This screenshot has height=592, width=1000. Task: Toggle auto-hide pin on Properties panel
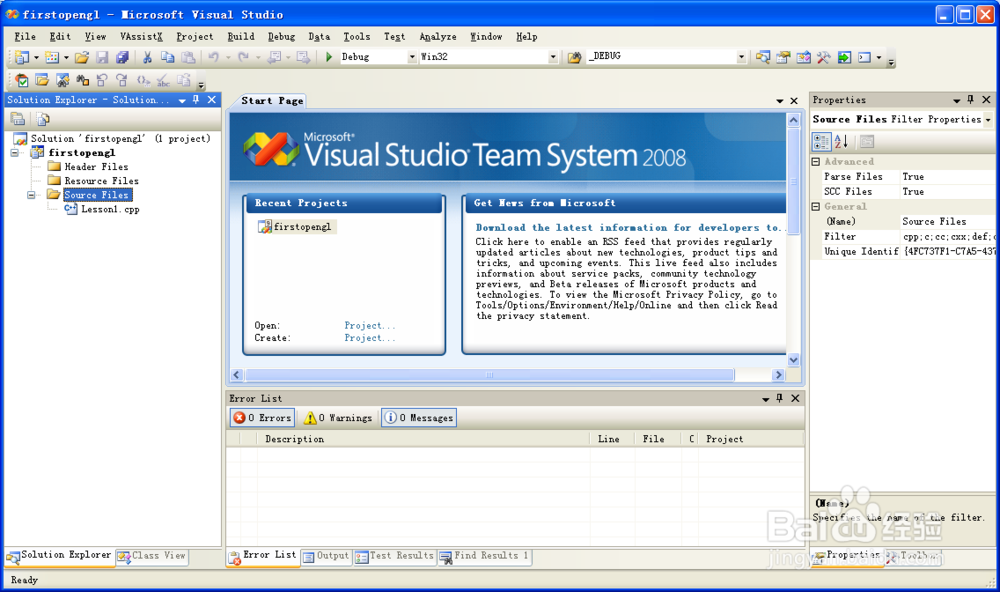tap(971, 100)
